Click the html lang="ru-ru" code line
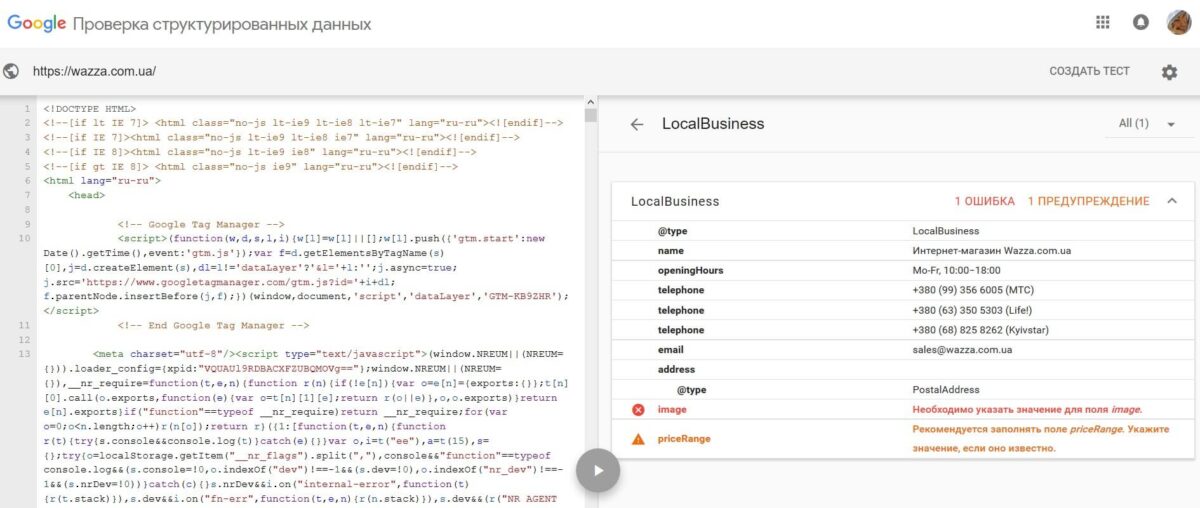1200x508 pixels. pyautogui.click(x=102, y=181)
